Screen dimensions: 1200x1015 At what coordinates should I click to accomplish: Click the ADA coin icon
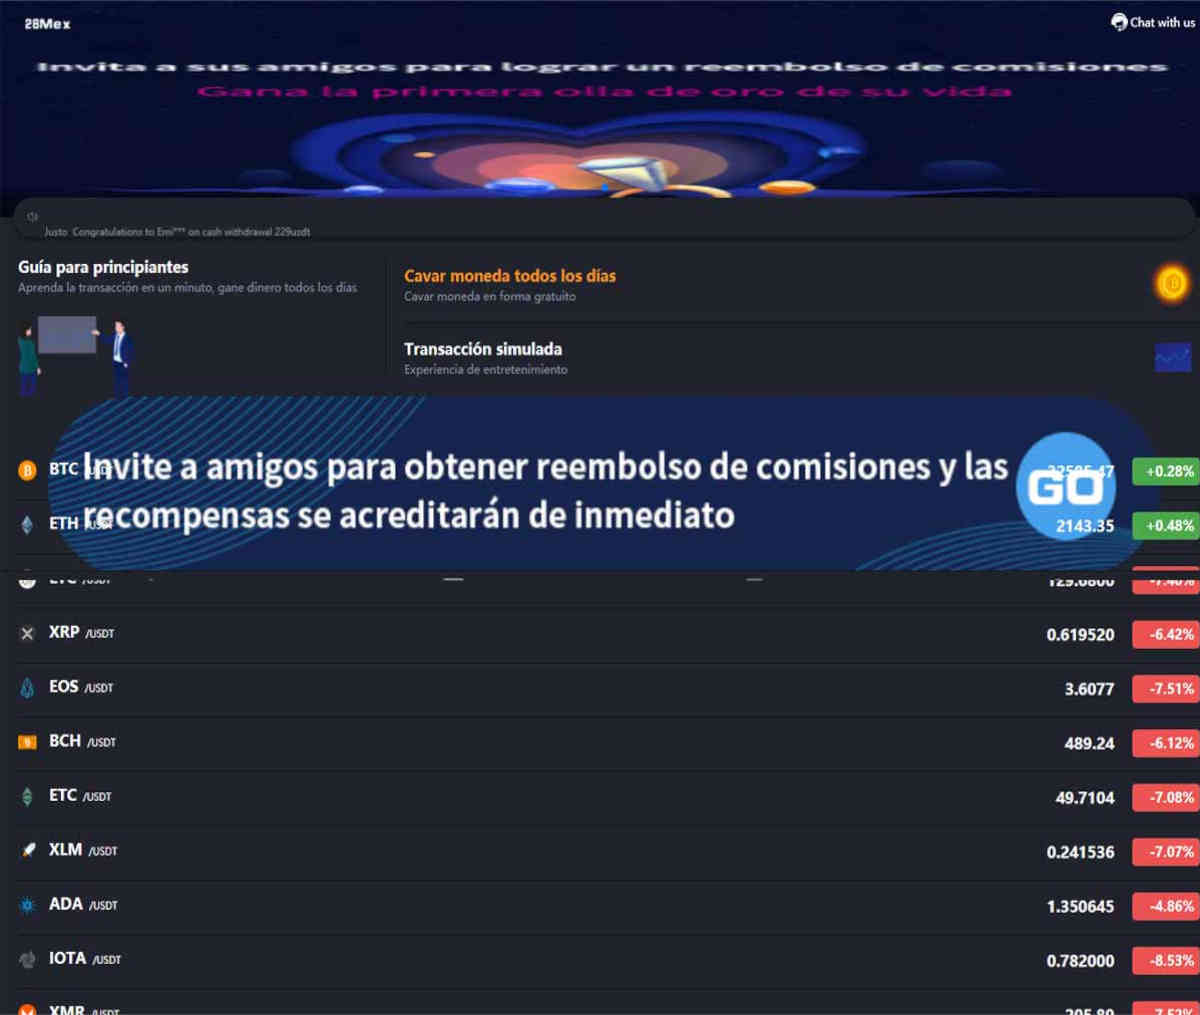28,905
